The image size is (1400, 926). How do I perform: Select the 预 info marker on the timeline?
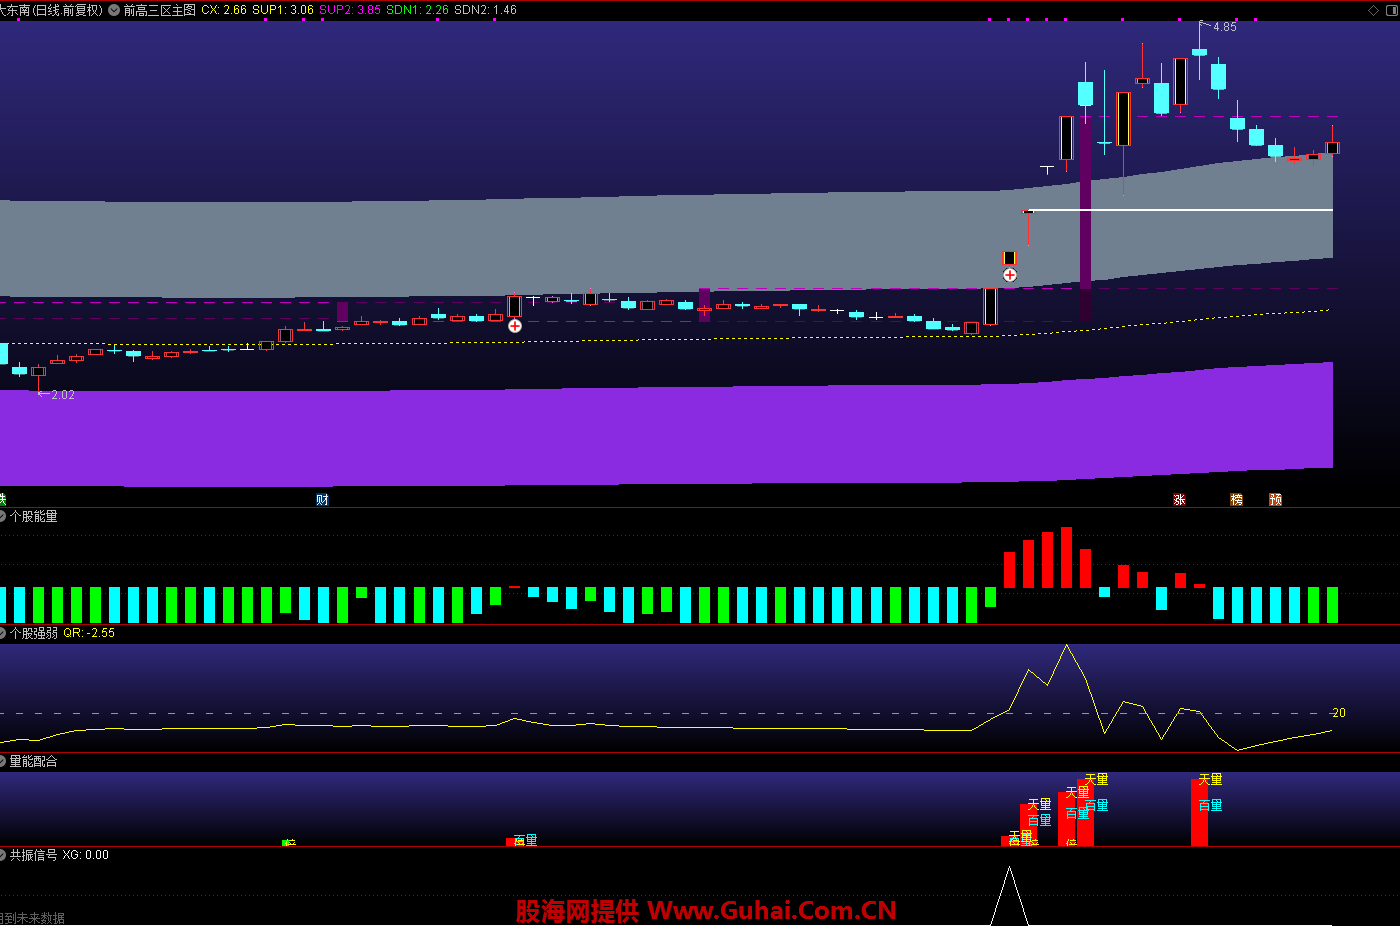point(1275,499)
